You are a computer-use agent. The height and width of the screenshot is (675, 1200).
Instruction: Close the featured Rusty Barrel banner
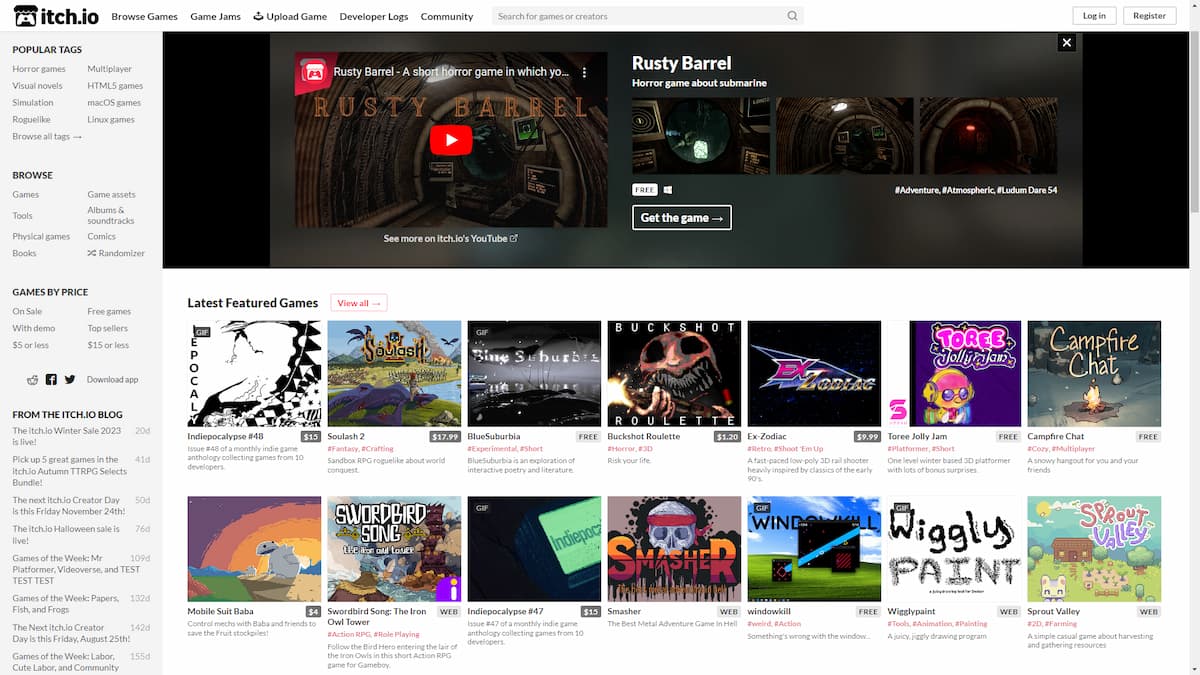coord(1067,42)
